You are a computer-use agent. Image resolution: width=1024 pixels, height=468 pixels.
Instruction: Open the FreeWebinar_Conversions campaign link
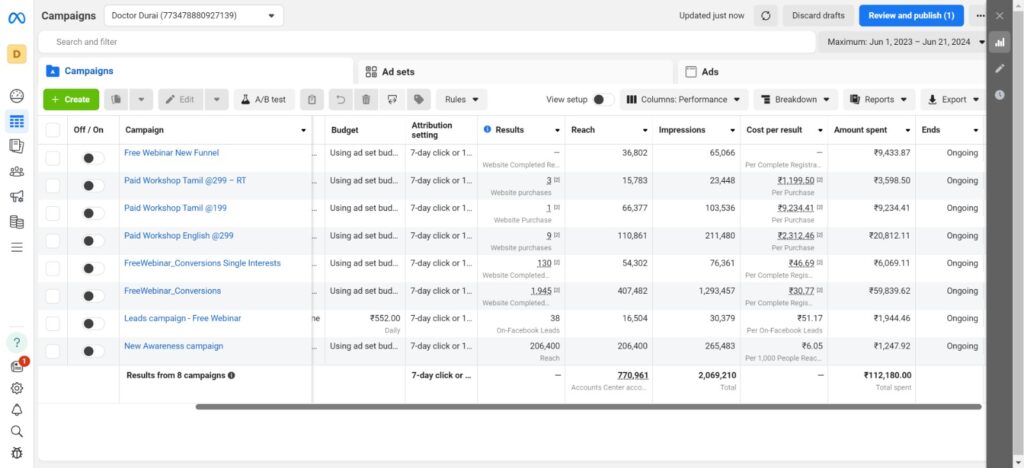(172, 291)
